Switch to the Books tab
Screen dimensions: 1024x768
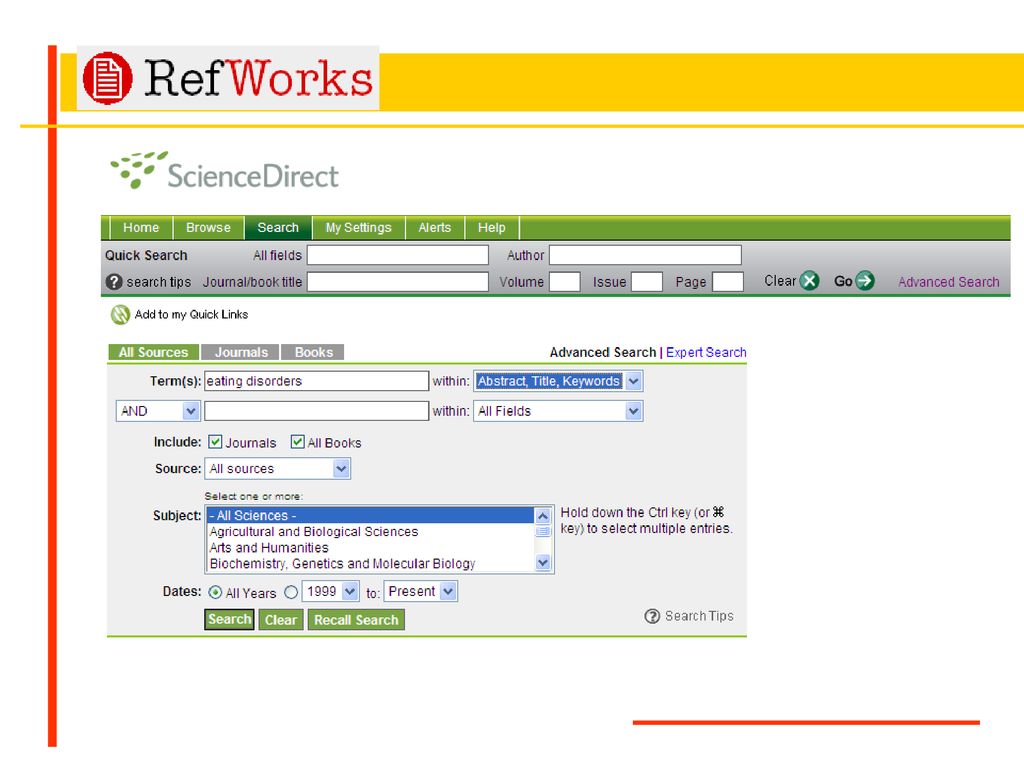coord(313,353)
